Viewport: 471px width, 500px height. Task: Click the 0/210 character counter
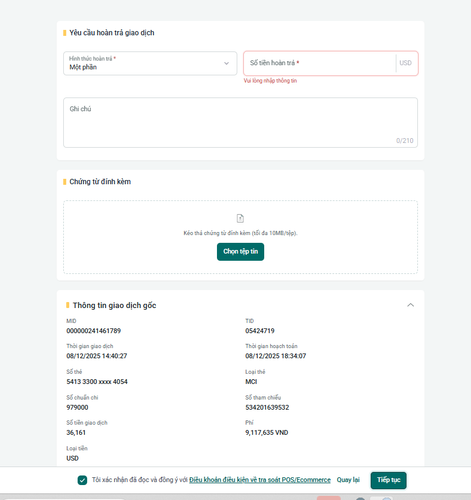(405, 141)
